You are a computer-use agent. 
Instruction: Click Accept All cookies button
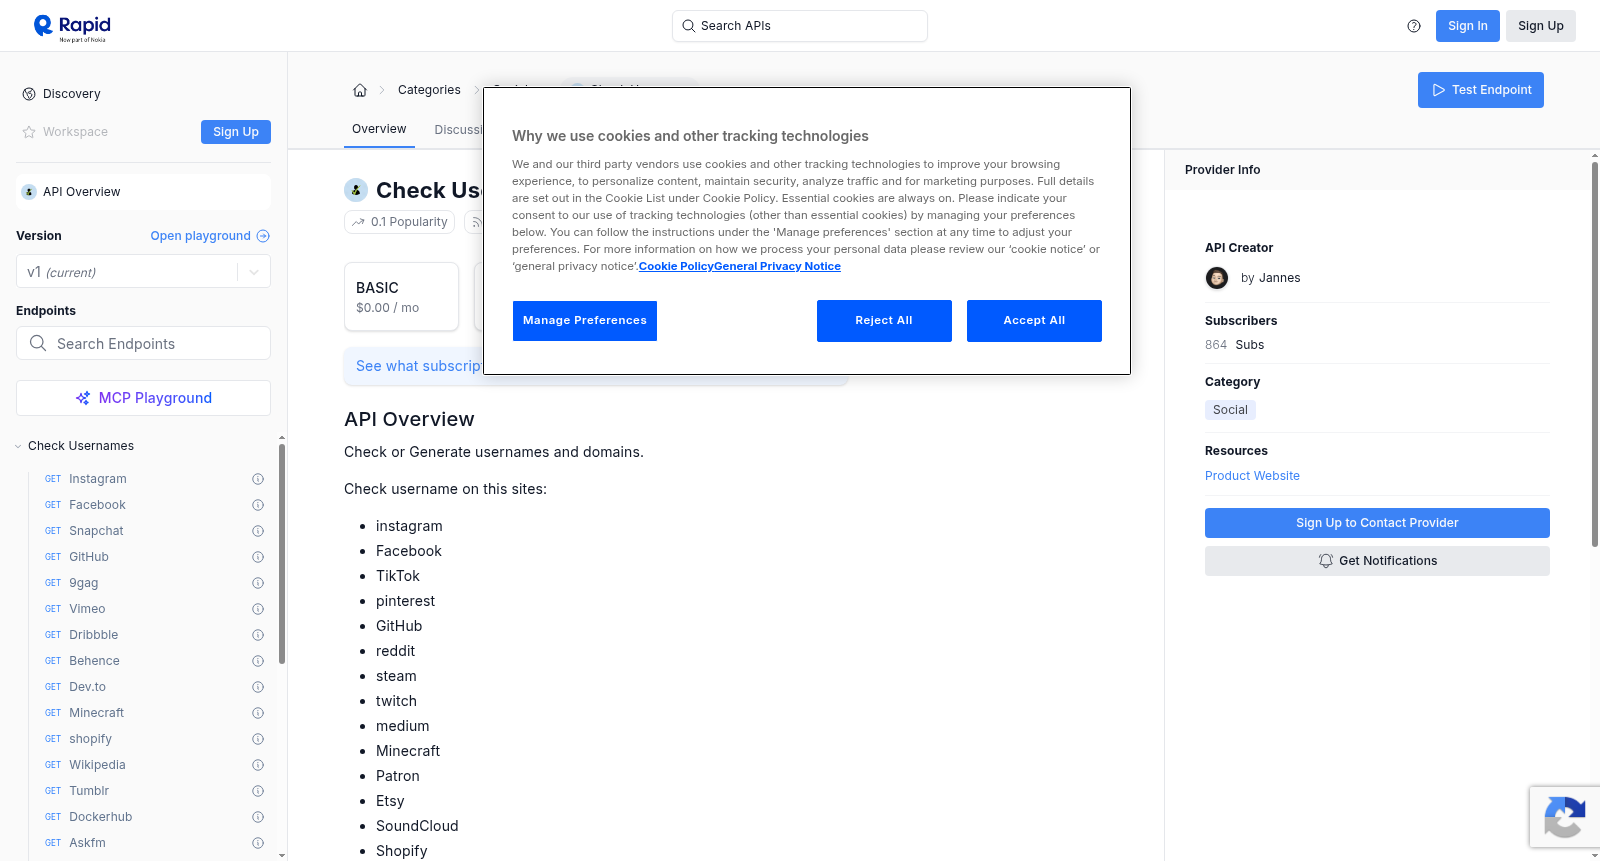tap(1034, 321)
